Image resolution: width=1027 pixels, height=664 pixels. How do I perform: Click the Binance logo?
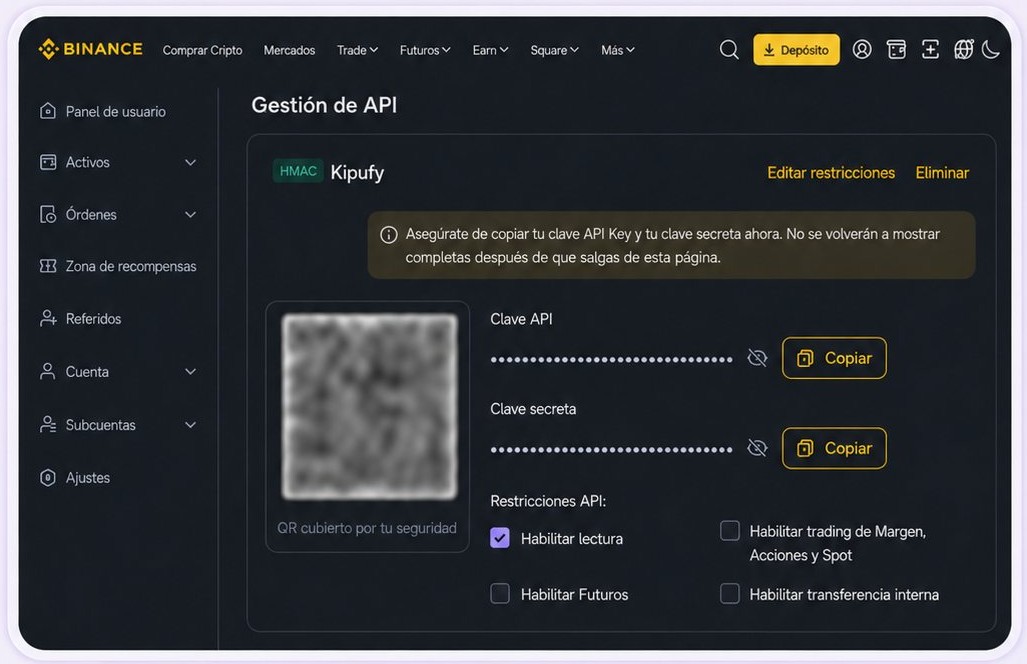point(90,49)
